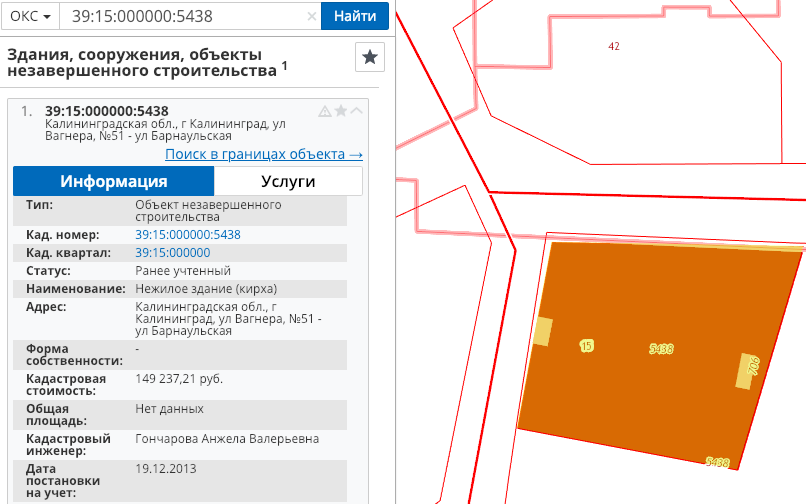
Task: Star result 39:15:000000:5438 as favorite
Action: click(341, 111)
